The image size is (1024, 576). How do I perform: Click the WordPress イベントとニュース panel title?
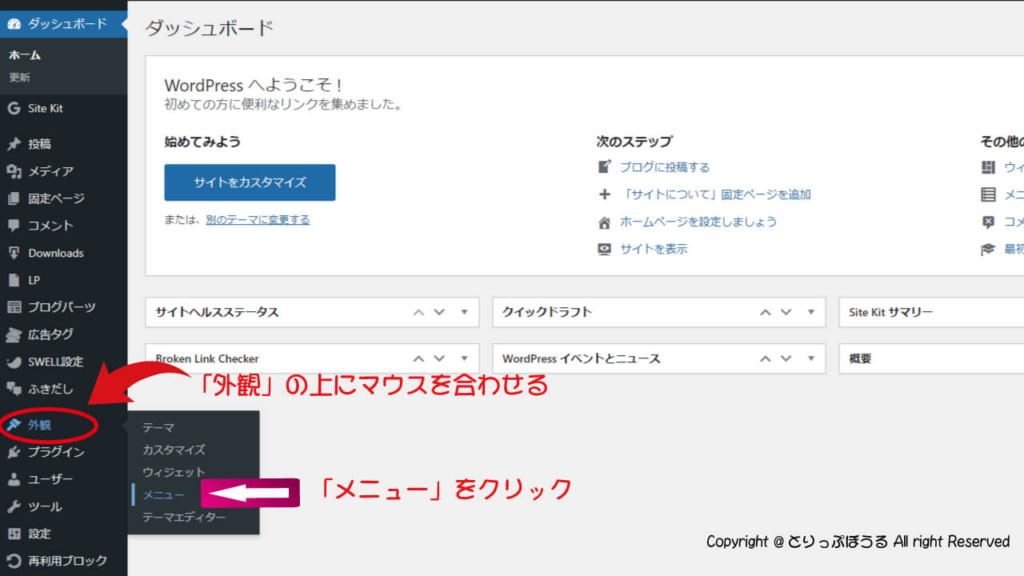[x=581, y=359]
